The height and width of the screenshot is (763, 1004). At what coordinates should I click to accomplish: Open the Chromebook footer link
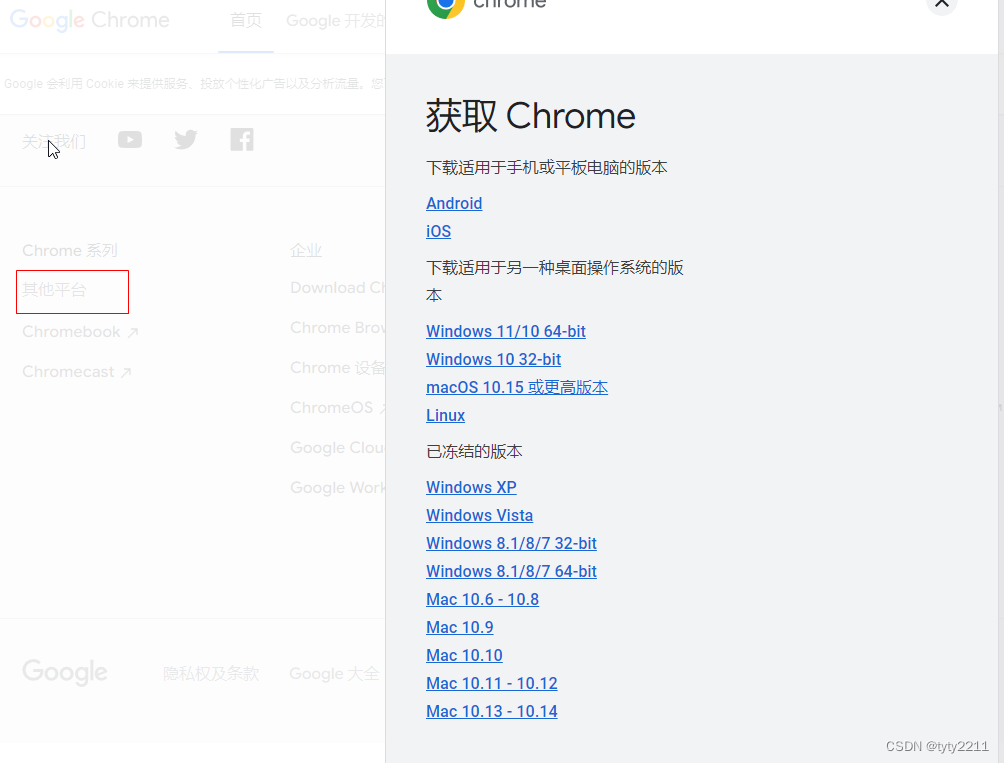coord(80,332)
